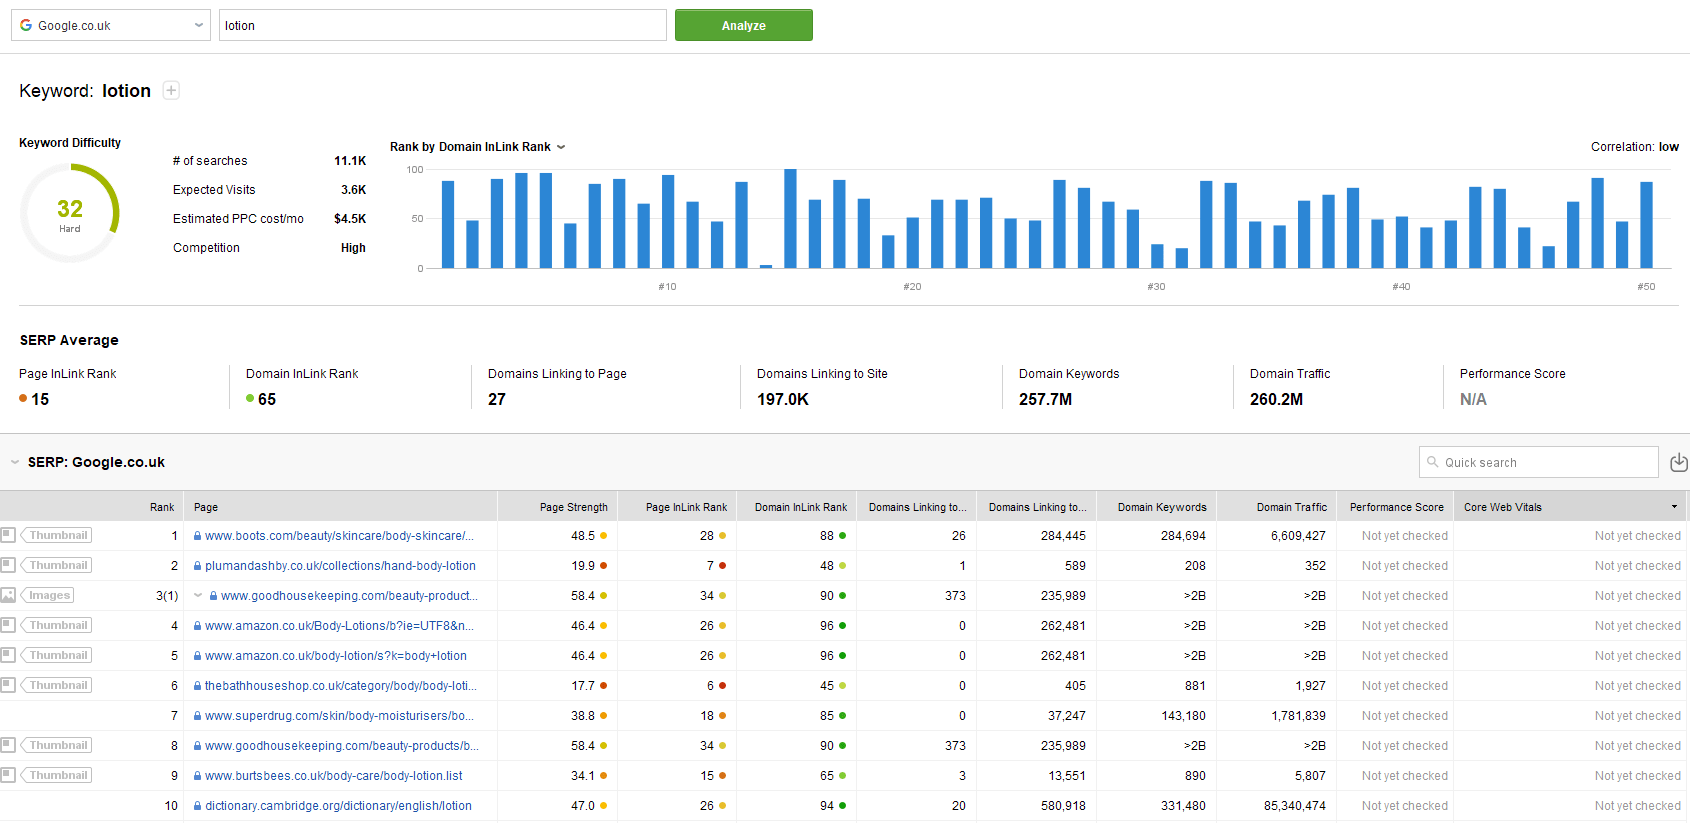This screenshot has height=823, width=1690.
Task: Select domain keywords cell '331,480'
Action: pyautogui.click(x=1183, y=806)
